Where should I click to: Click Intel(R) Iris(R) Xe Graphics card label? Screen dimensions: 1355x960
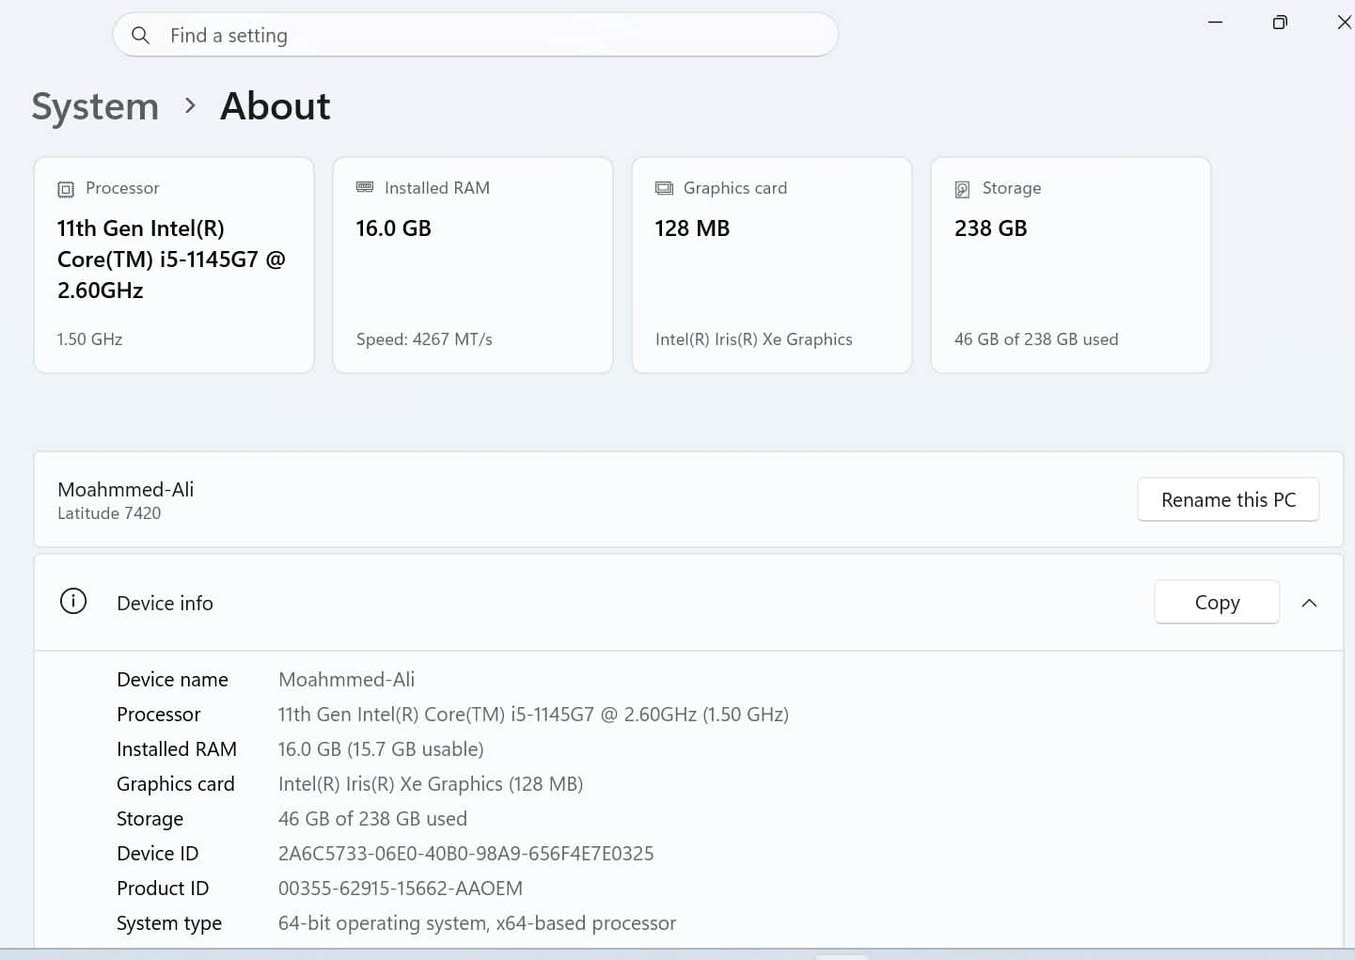click(x=754, y=339)
